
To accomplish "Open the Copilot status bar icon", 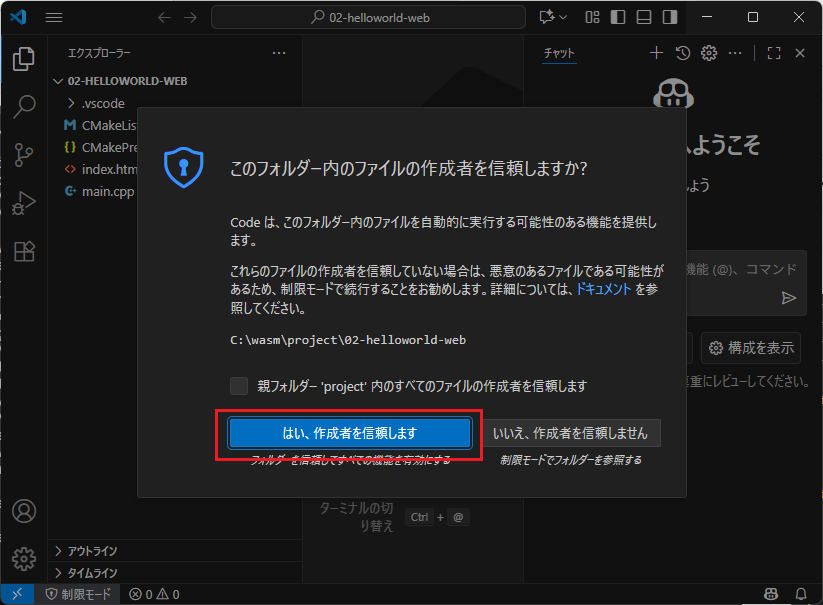I will click(771, 594).
